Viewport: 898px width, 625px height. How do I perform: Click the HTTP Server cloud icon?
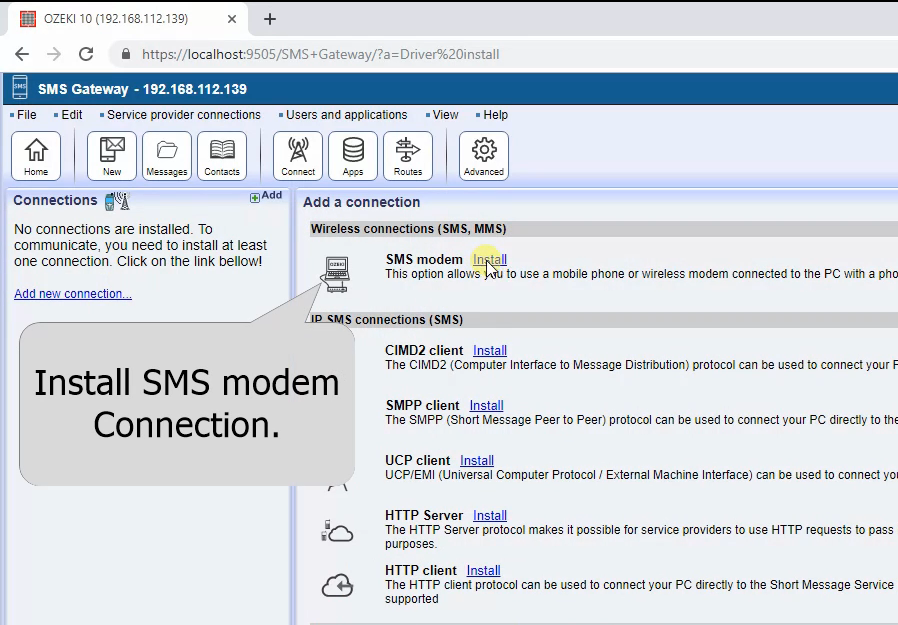pos(337,530)
